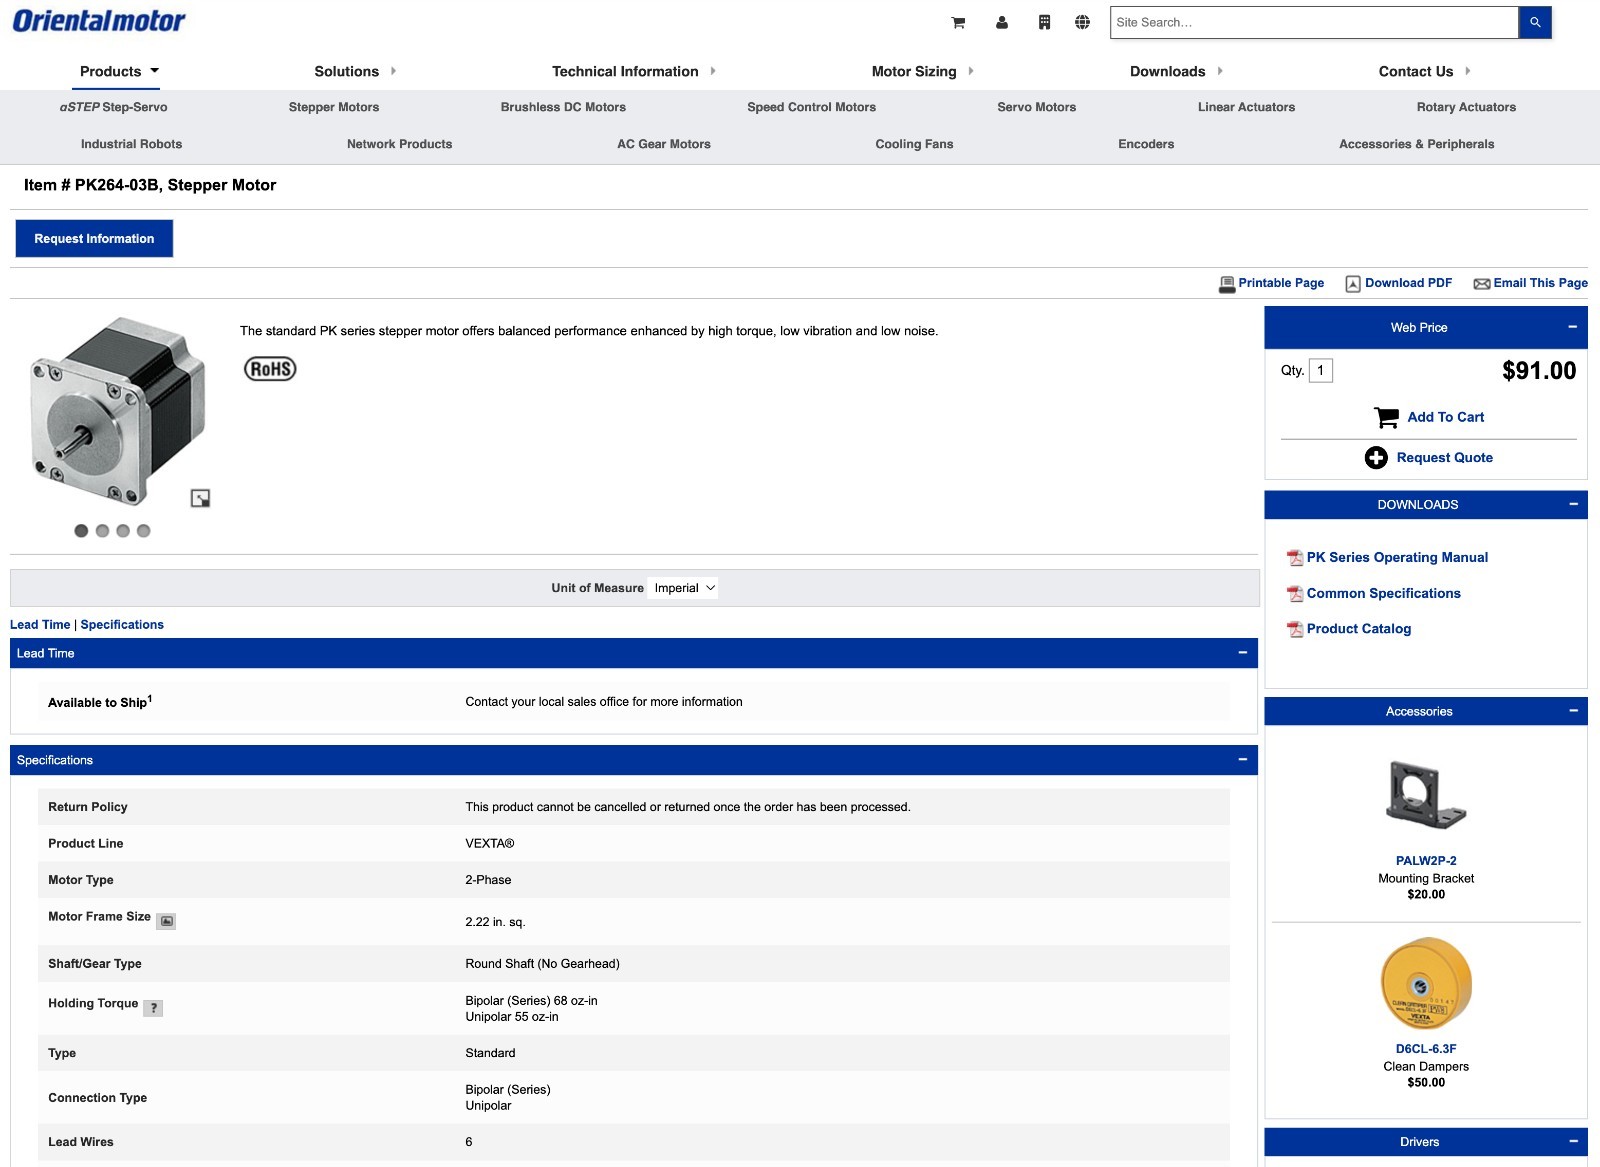1600x1167 pixels.
Task: Collapse the Web Price panel
Action: 1572,327
